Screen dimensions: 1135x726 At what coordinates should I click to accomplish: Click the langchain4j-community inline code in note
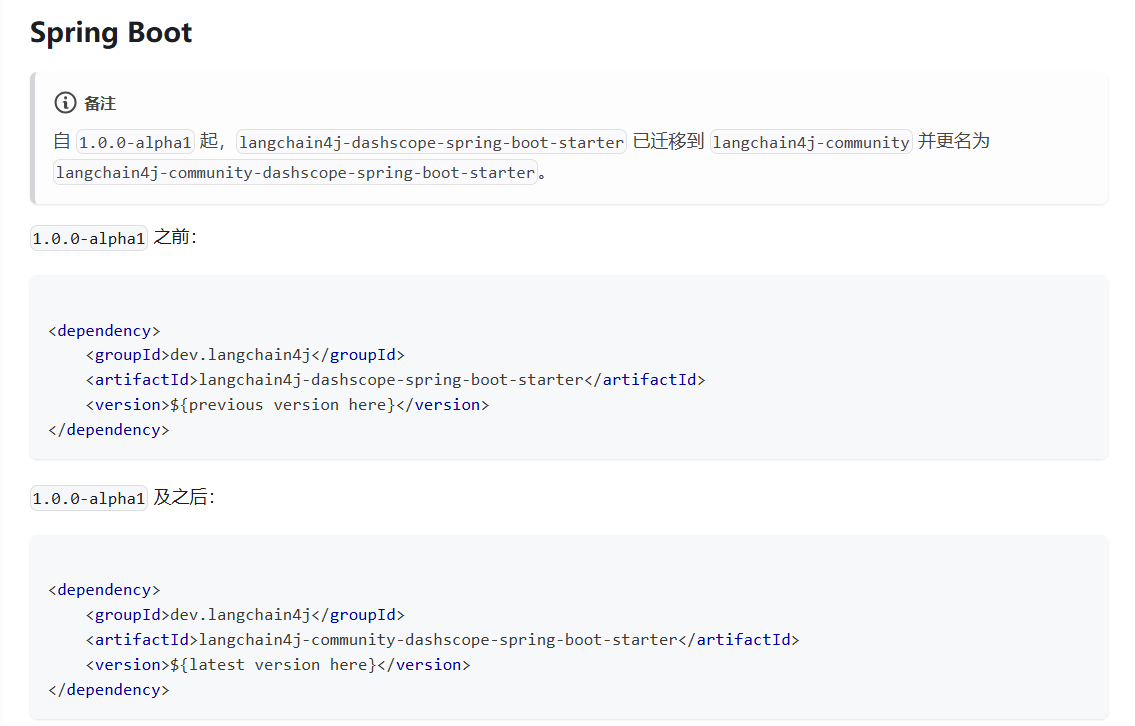[x=810, y=142]
